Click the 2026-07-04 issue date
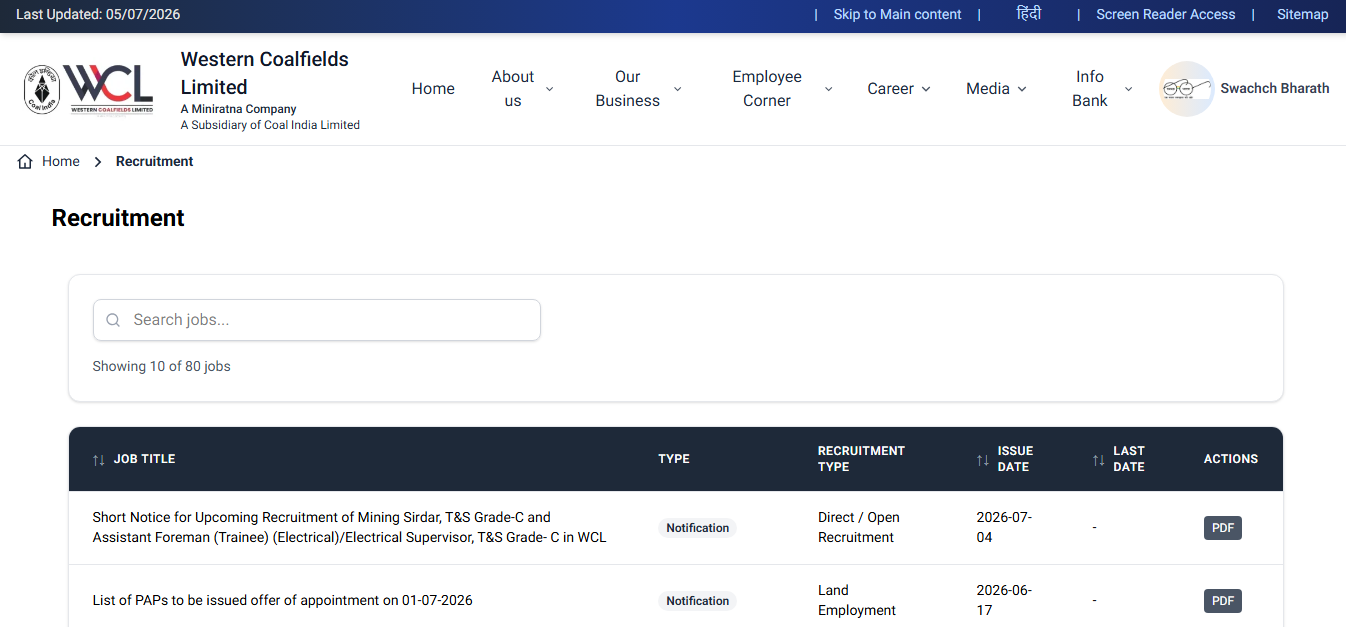Image resolution: width=1346 pixels, height=627 pixels. tap(1004, 527)
